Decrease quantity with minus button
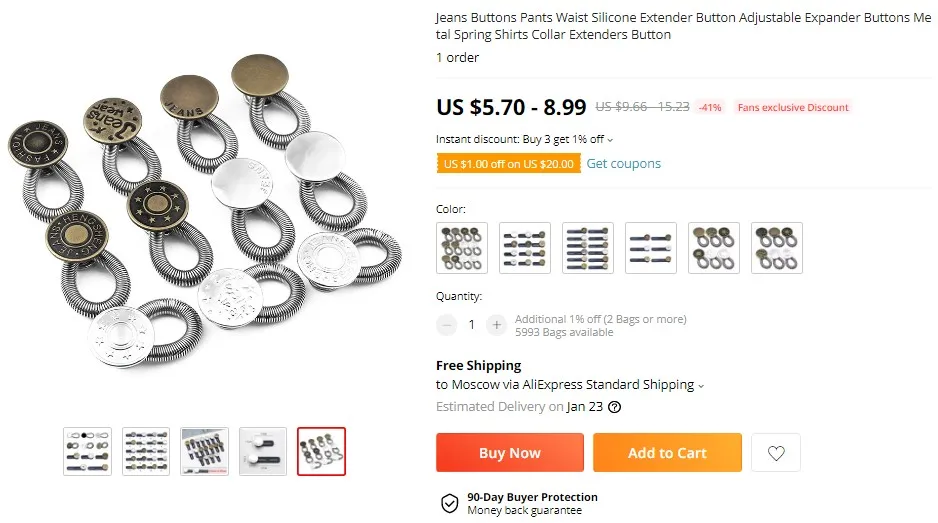Screen dimensions: 938x523 pos(446,325)
